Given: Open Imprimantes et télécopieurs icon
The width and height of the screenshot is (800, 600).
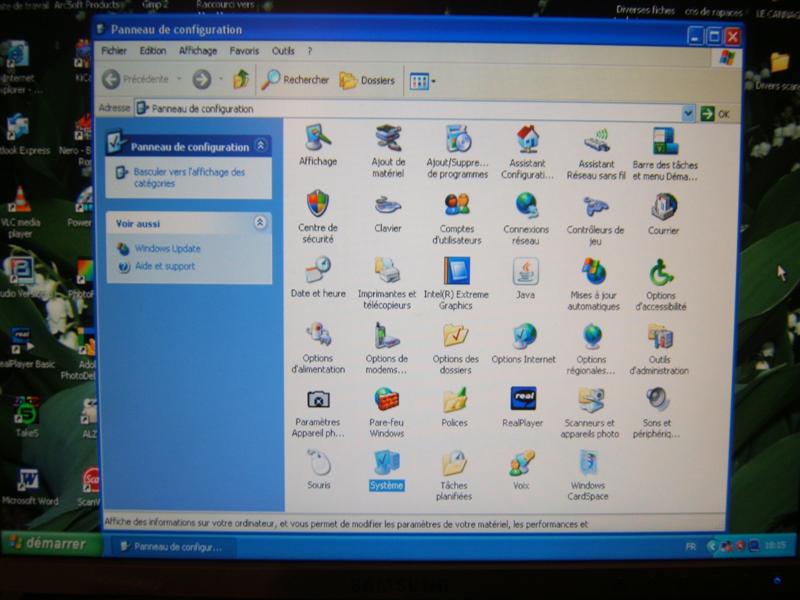Looking at the screenshot, I should point(387,271).
